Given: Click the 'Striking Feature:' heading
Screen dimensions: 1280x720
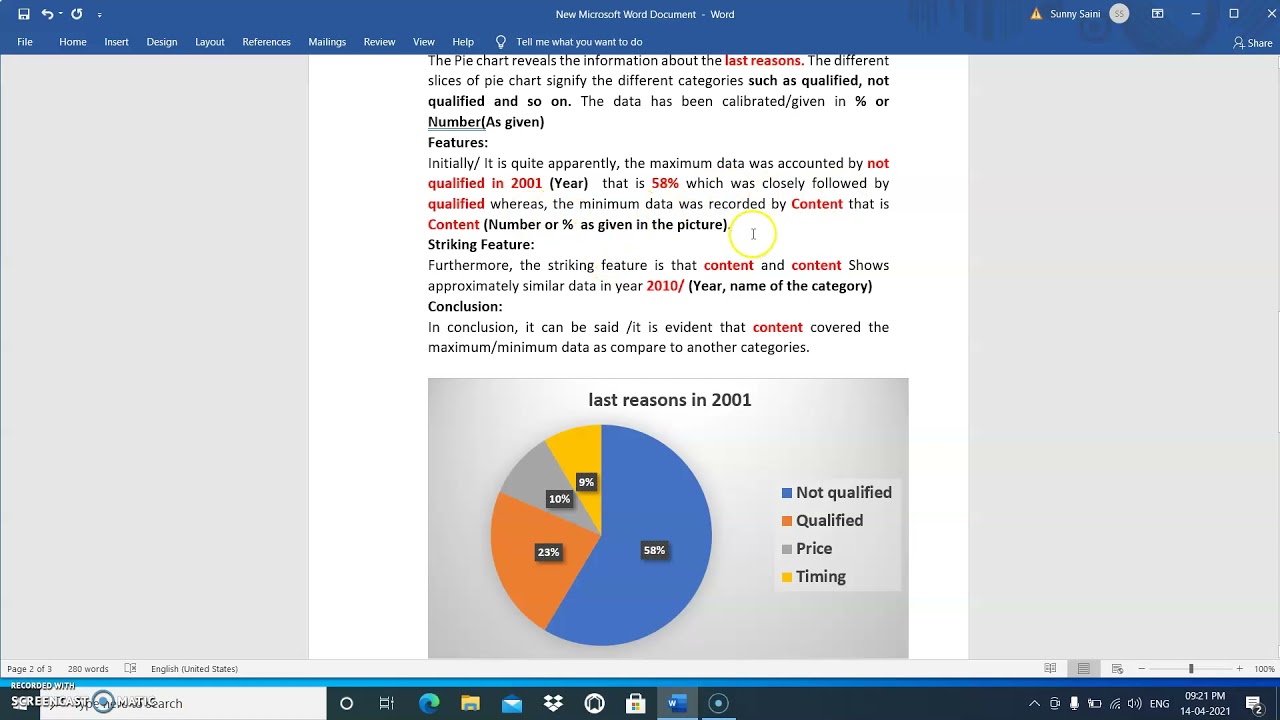Looking at the screenshot, I should click(481, 245).
